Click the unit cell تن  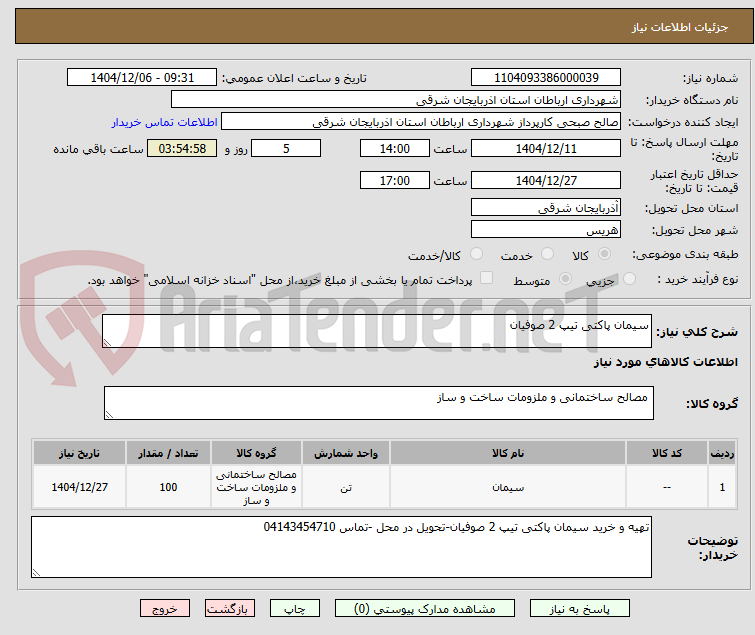click(x=346, y=487)
